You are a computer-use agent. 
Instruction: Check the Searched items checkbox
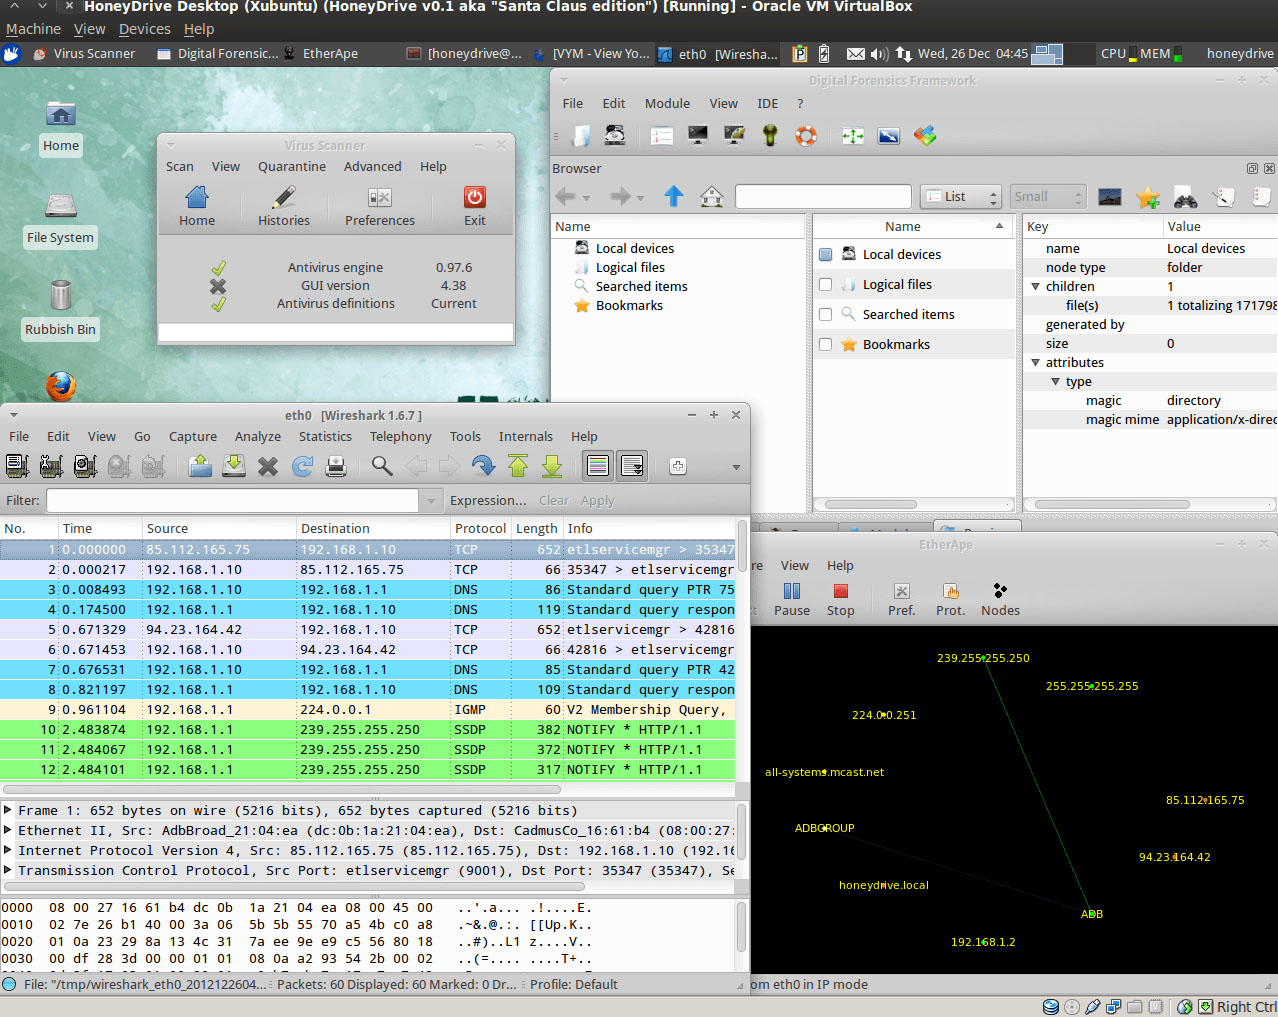825,314
